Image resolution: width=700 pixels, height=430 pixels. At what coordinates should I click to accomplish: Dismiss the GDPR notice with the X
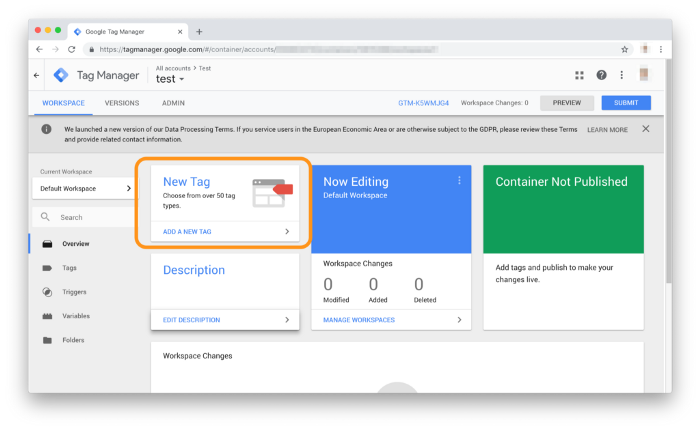point(646,129)
